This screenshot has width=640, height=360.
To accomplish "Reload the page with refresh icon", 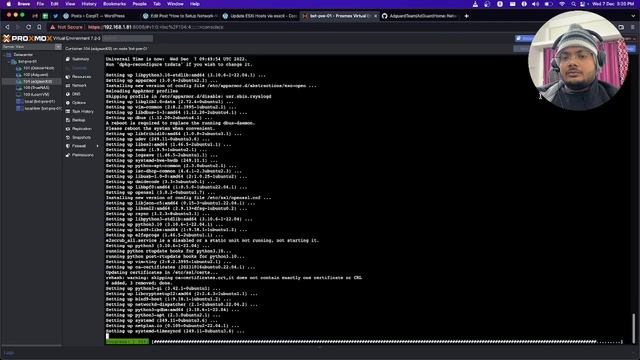I will (x=28, y=27).
